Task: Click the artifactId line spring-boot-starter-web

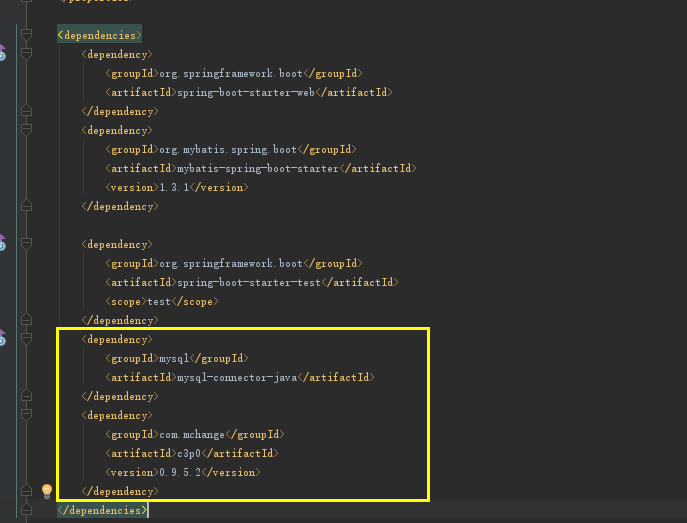Action: (x=249, y=92)
